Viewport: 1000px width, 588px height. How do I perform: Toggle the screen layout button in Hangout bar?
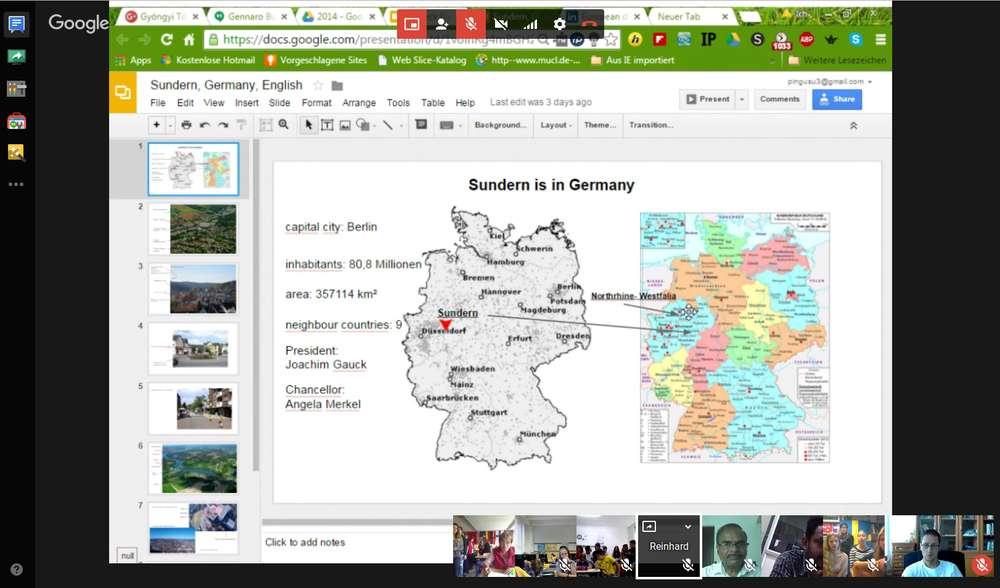411,24
